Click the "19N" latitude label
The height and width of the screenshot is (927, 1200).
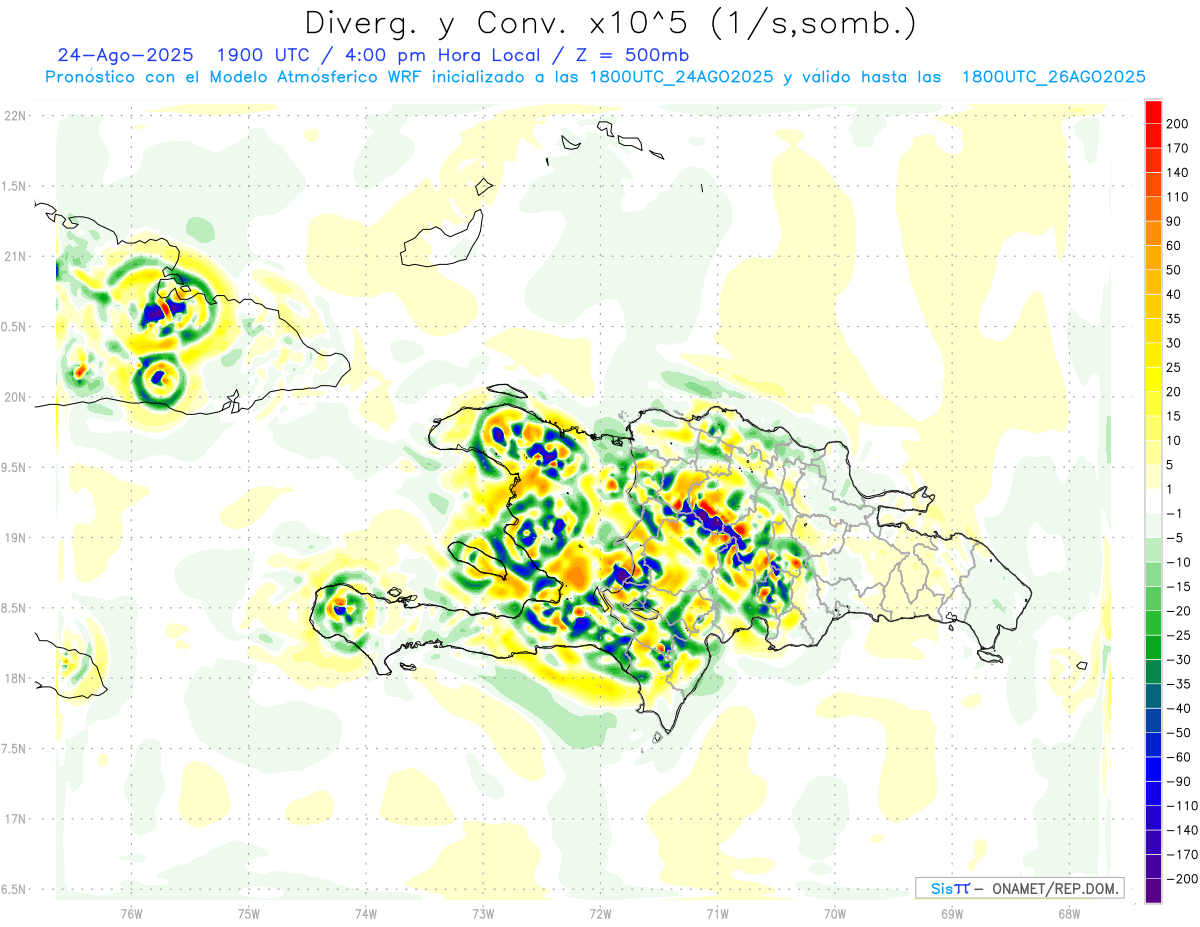point(16,537)
